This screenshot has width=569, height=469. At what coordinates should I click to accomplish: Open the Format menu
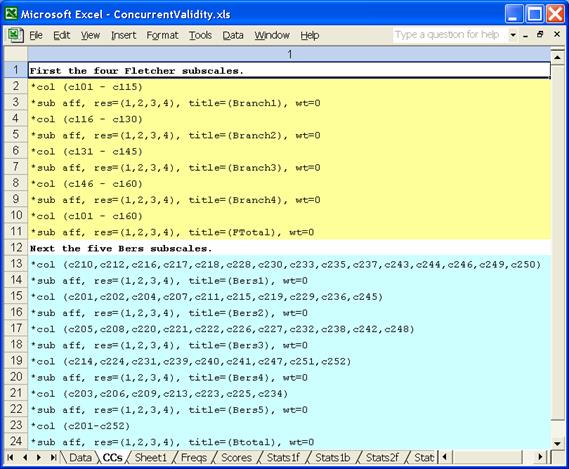162,35
